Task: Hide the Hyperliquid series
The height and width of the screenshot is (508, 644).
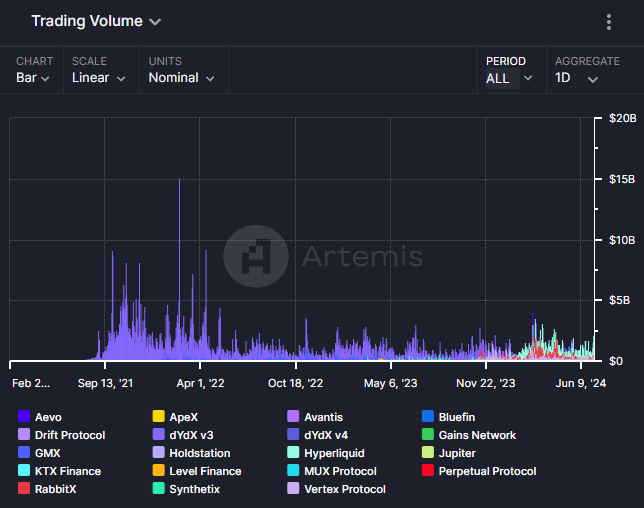Action: (336, 453)
